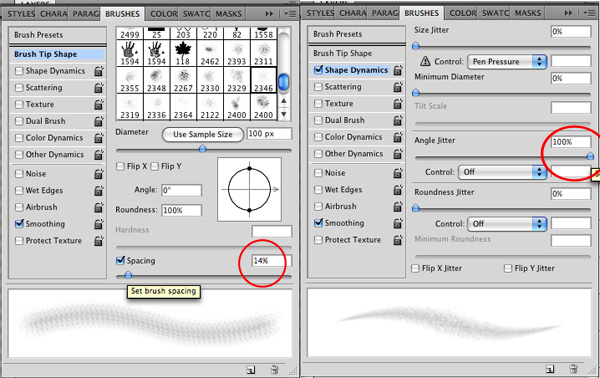Screen dimensions: 600x378
Task: Toggle the Spacing checkbox
Action: 120,261
